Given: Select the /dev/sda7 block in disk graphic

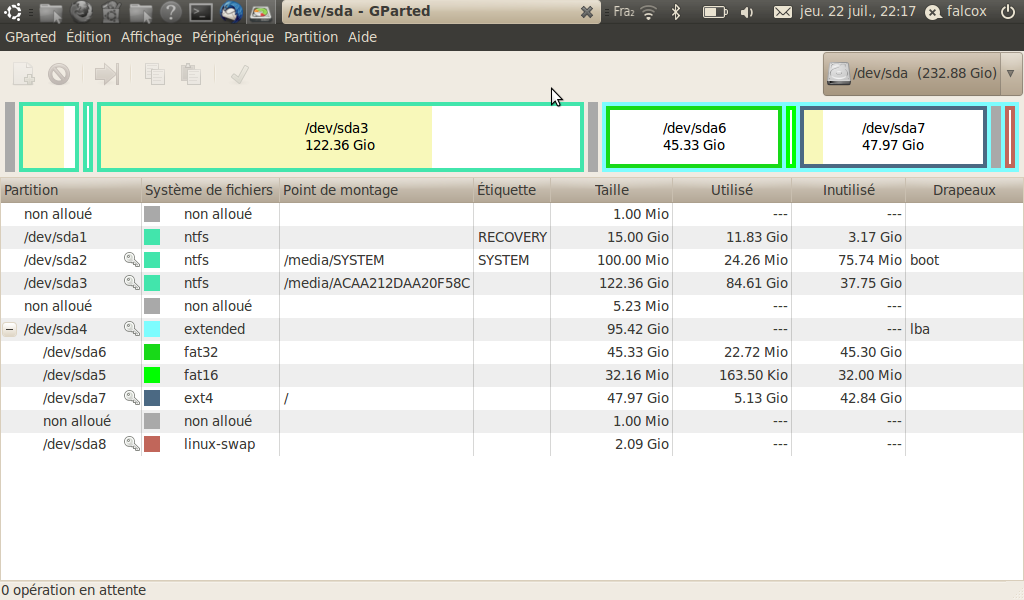Looking at the screenshot, I should click(893, 137).
